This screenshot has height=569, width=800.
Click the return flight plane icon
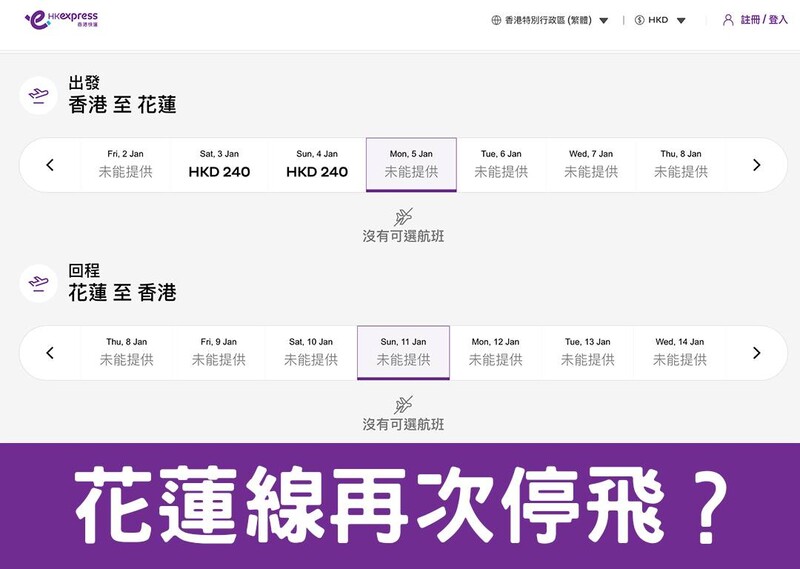(x=39, y=284)
